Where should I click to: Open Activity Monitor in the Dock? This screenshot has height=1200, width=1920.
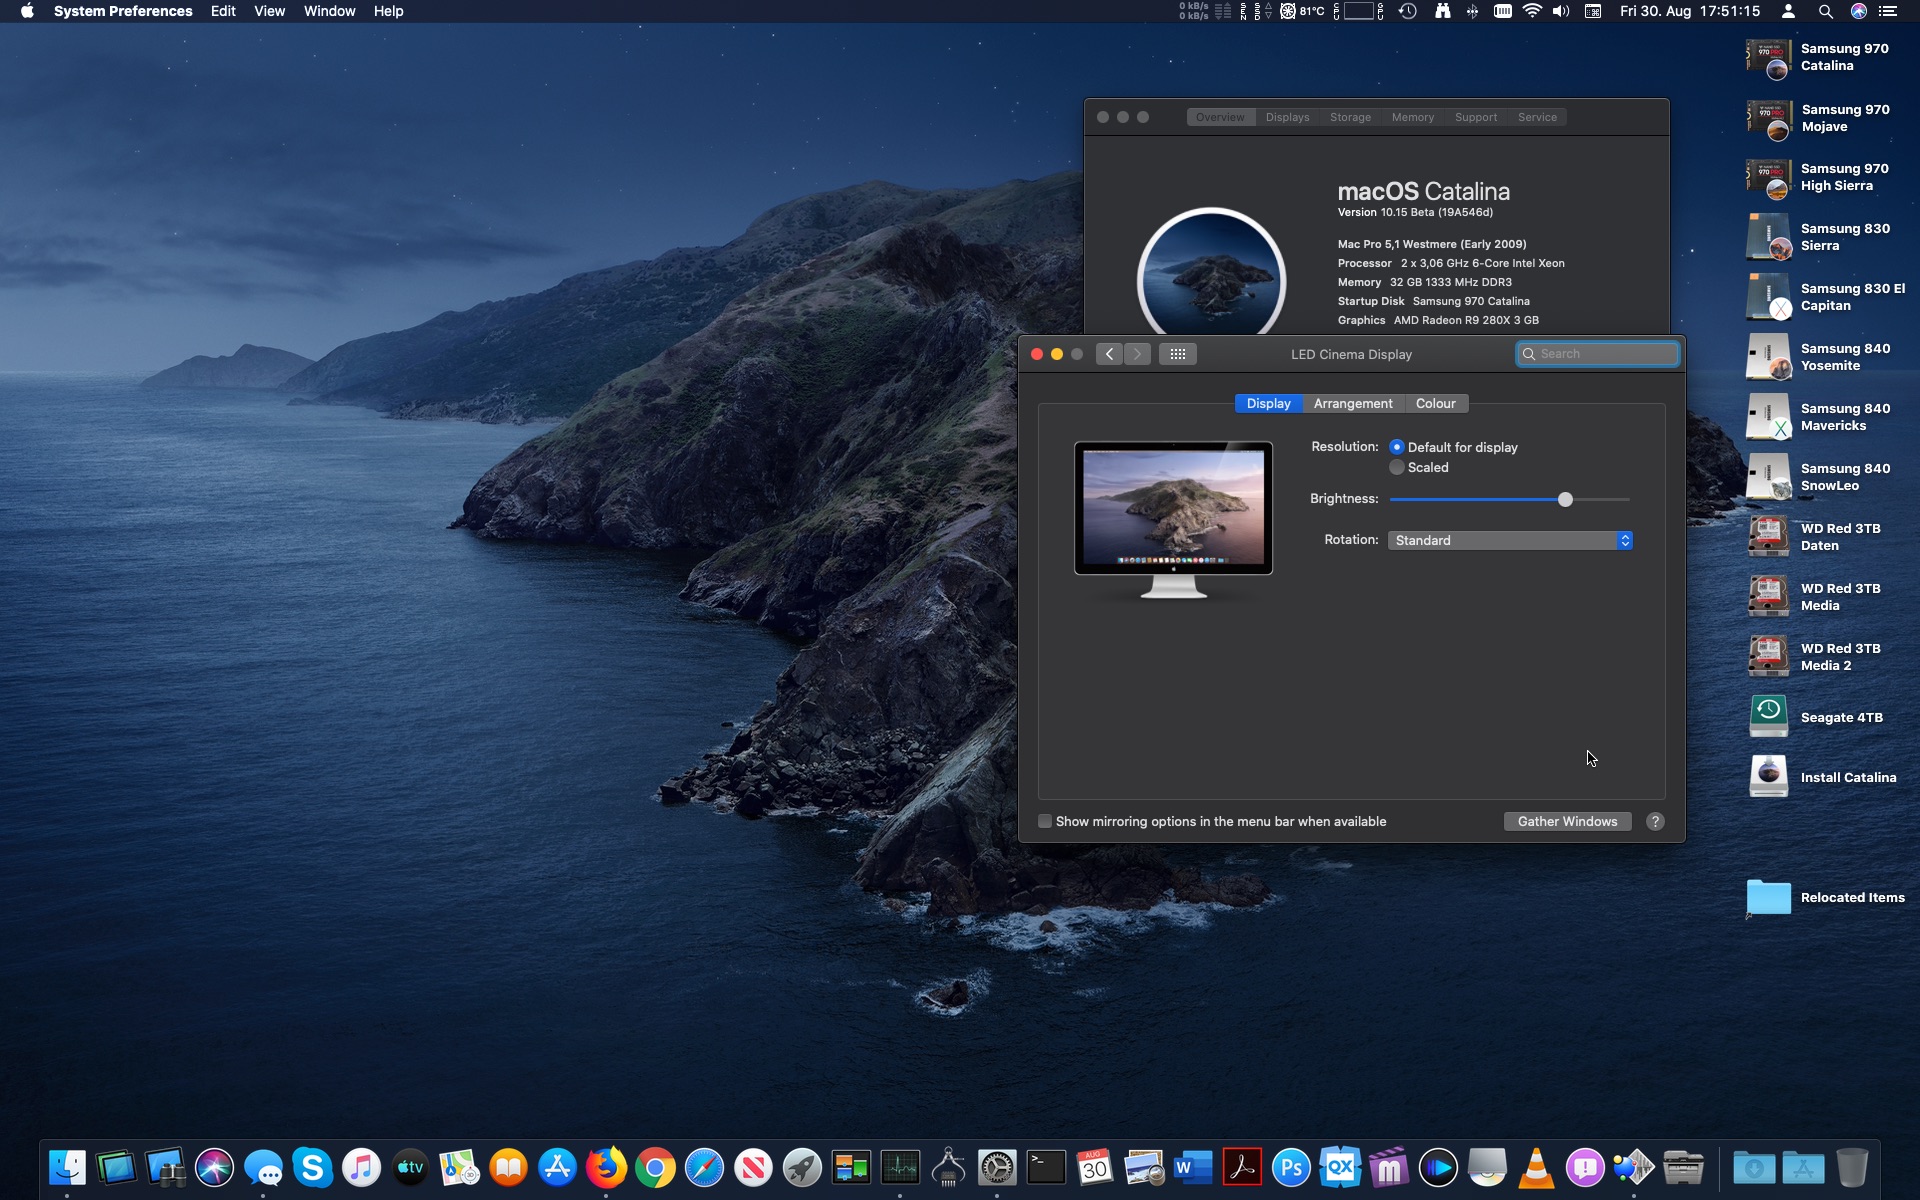click(x=900, y=1167)
